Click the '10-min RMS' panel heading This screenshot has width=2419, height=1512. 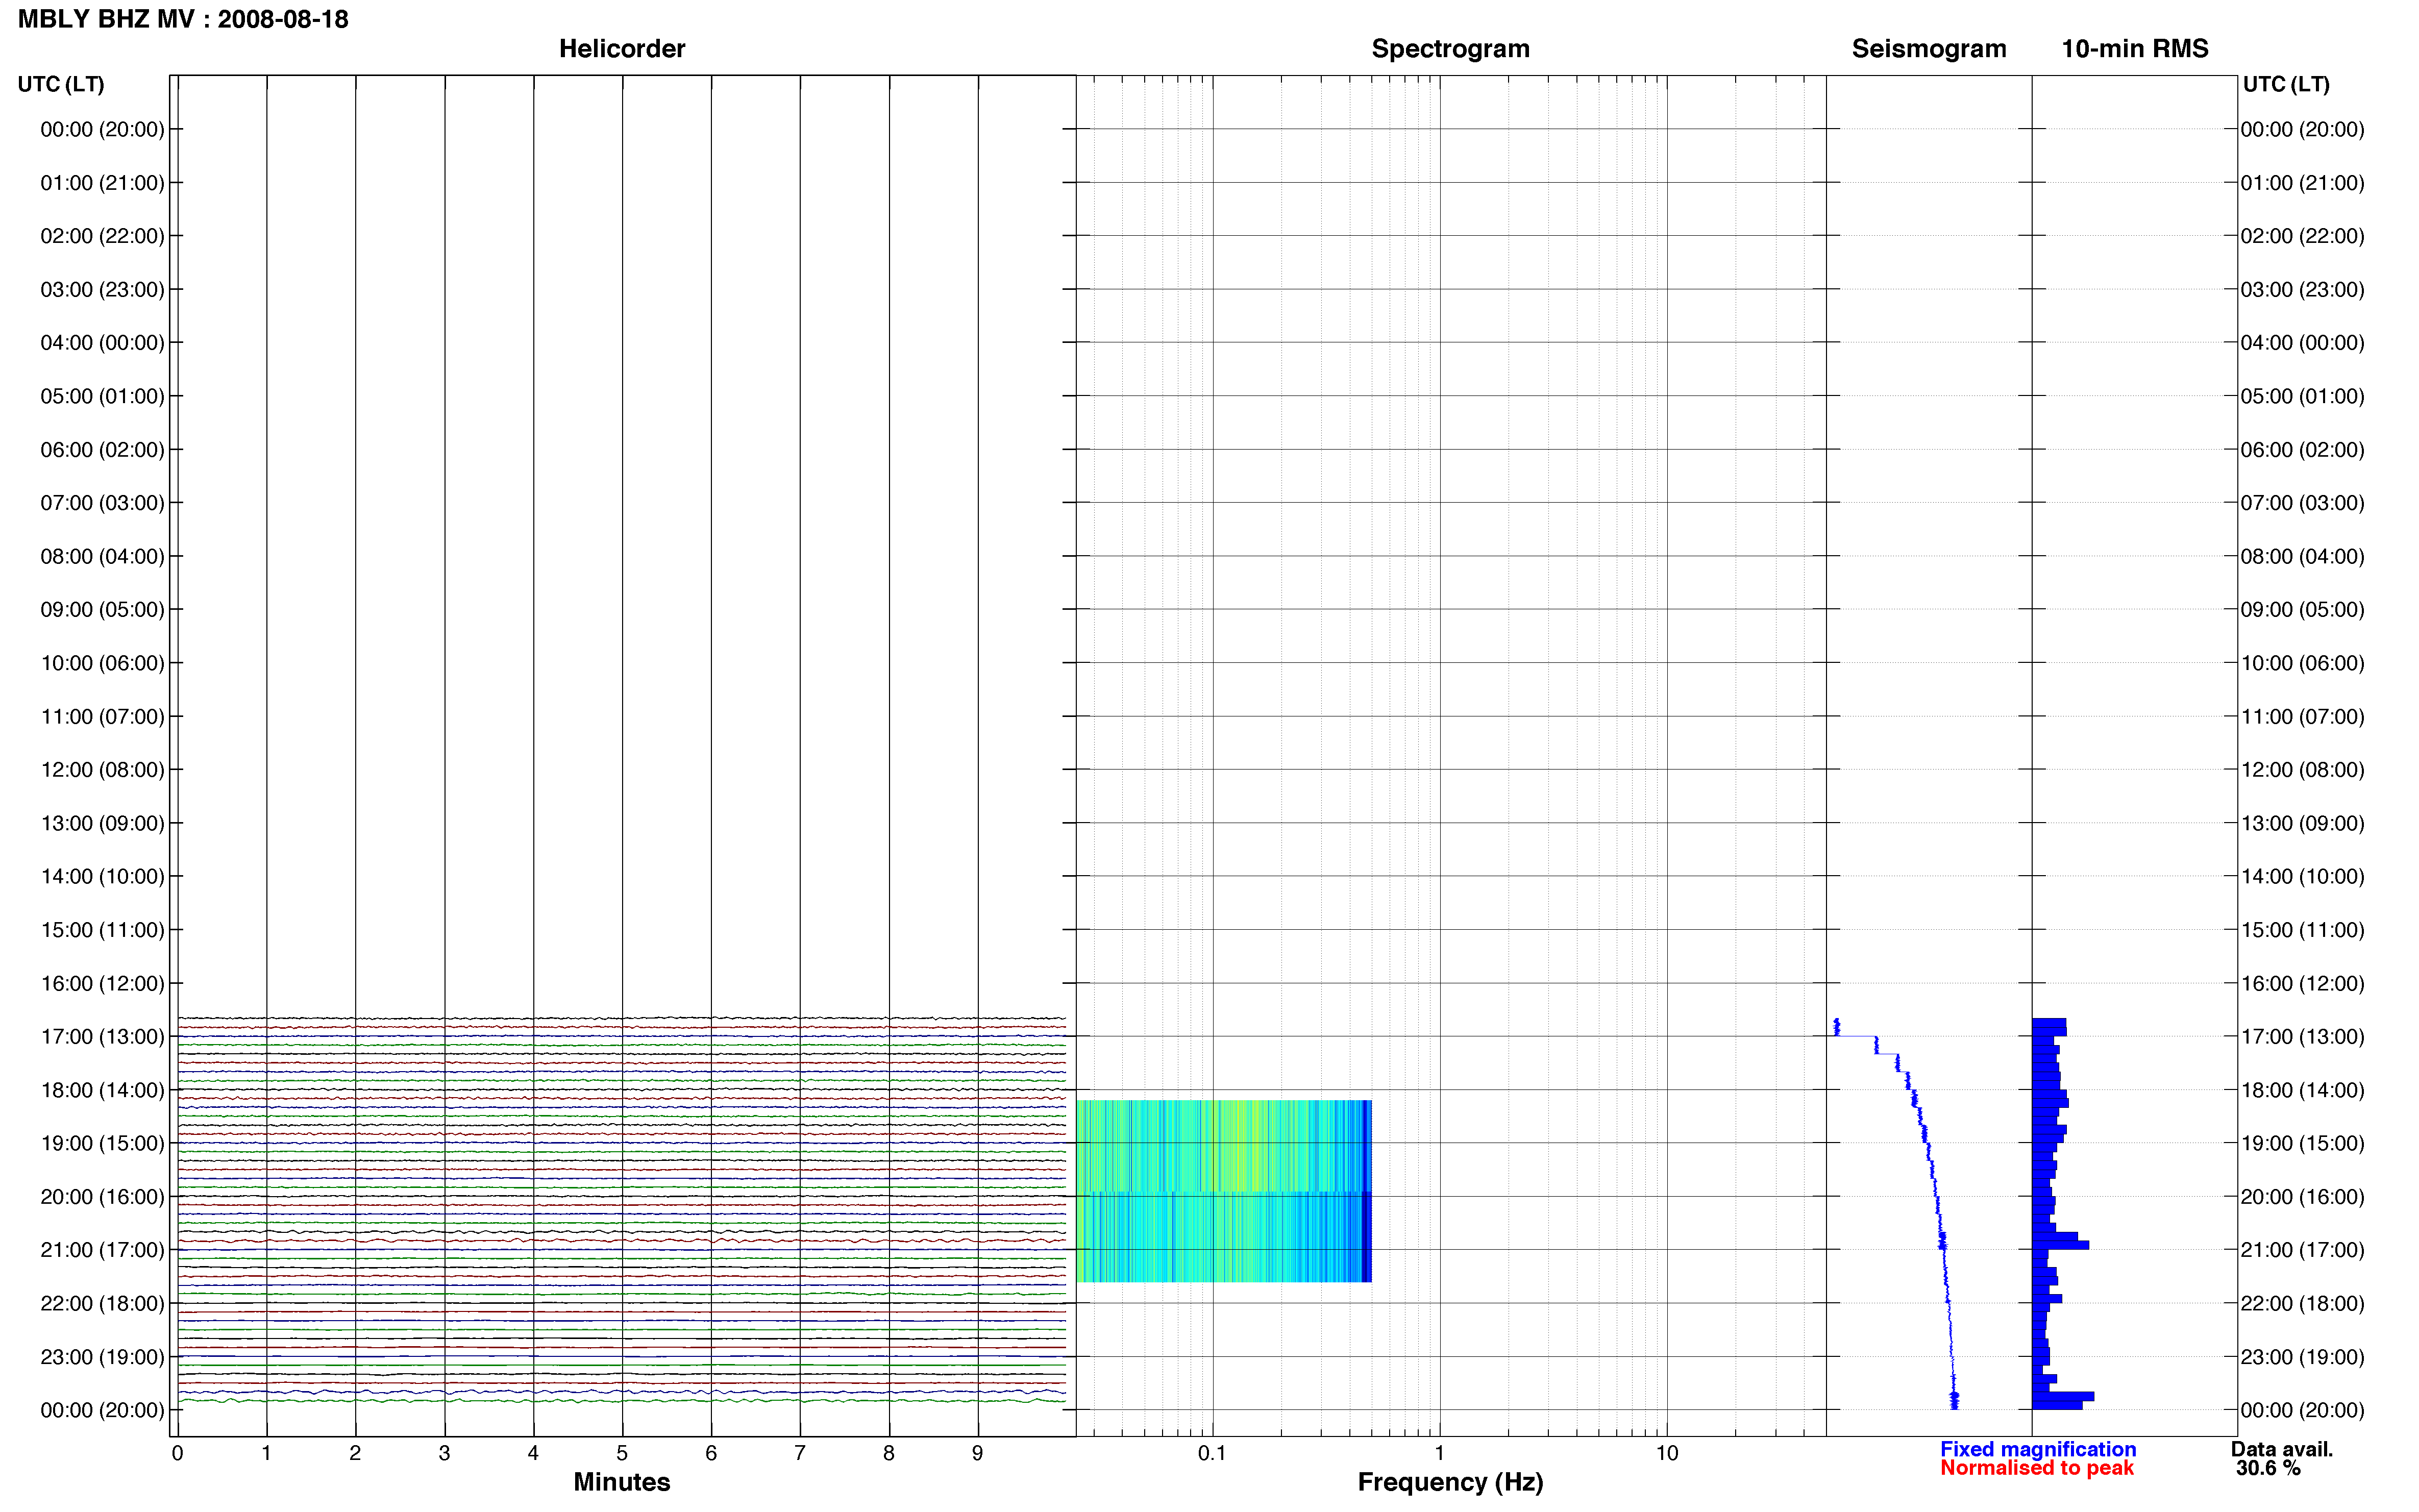pyautogui.click(x=2134, y=49)
